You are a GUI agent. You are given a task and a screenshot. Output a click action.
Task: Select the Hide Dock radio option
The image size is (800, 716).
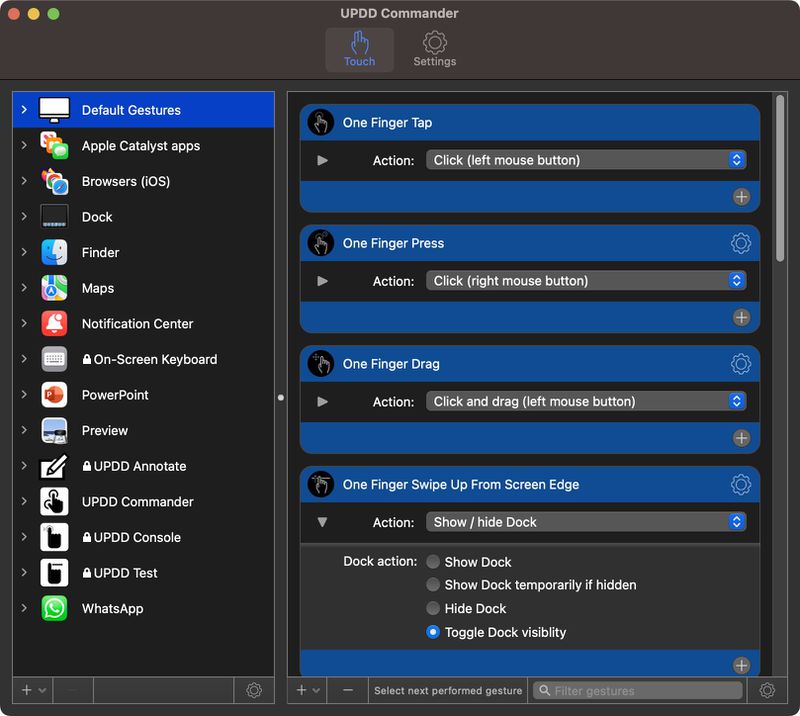click(434, 608)
